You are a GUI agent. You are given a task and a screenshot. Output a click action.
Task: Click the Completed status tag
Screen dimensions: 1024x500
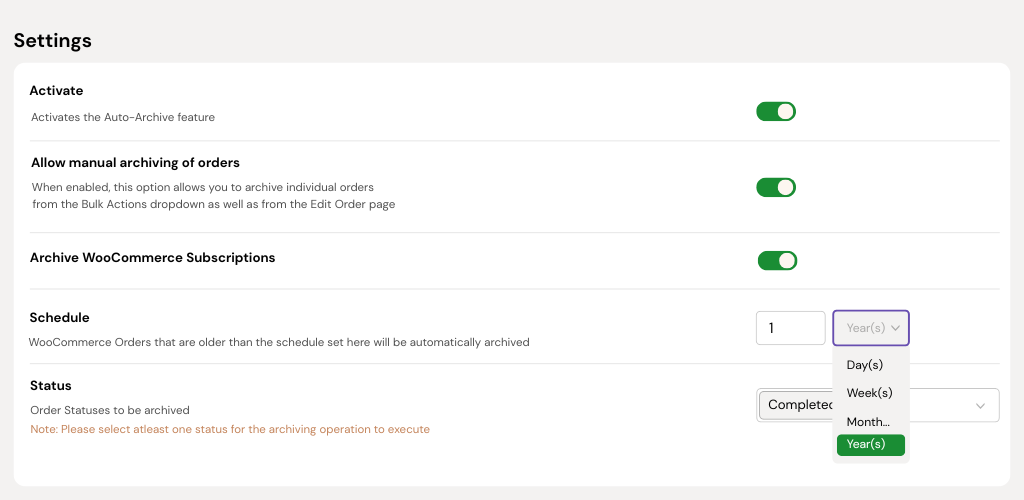tap(798, 405)
